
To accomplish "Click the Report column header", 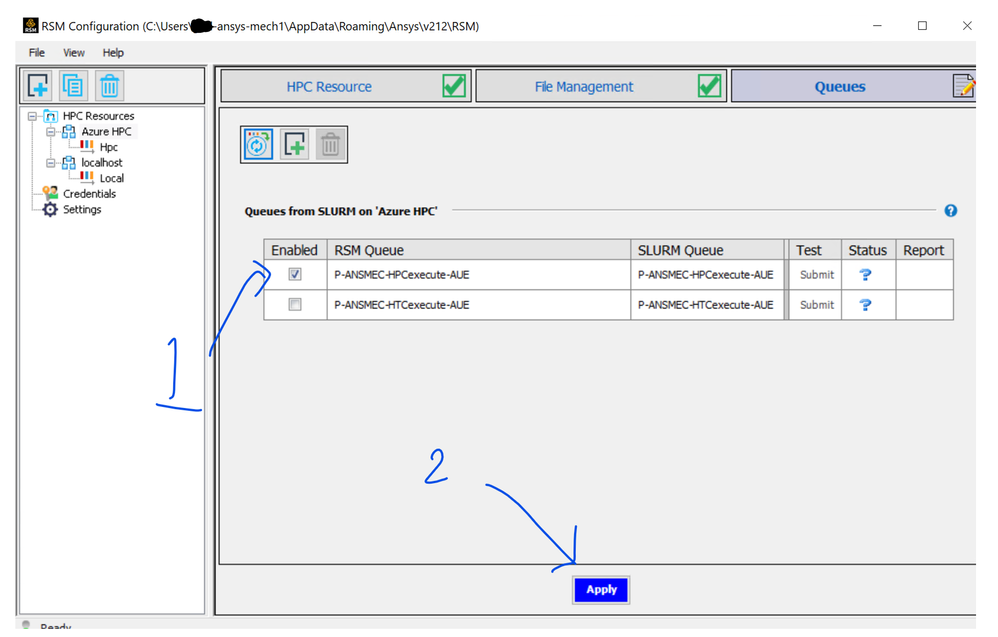I will click(924, 250).
